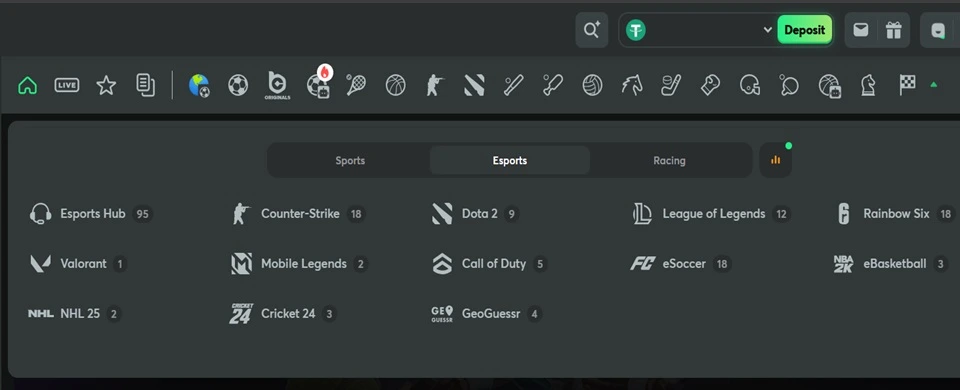Select the globe with soccer ball icon
Screen dimensions: 960x390
click(x=199, y=85)
